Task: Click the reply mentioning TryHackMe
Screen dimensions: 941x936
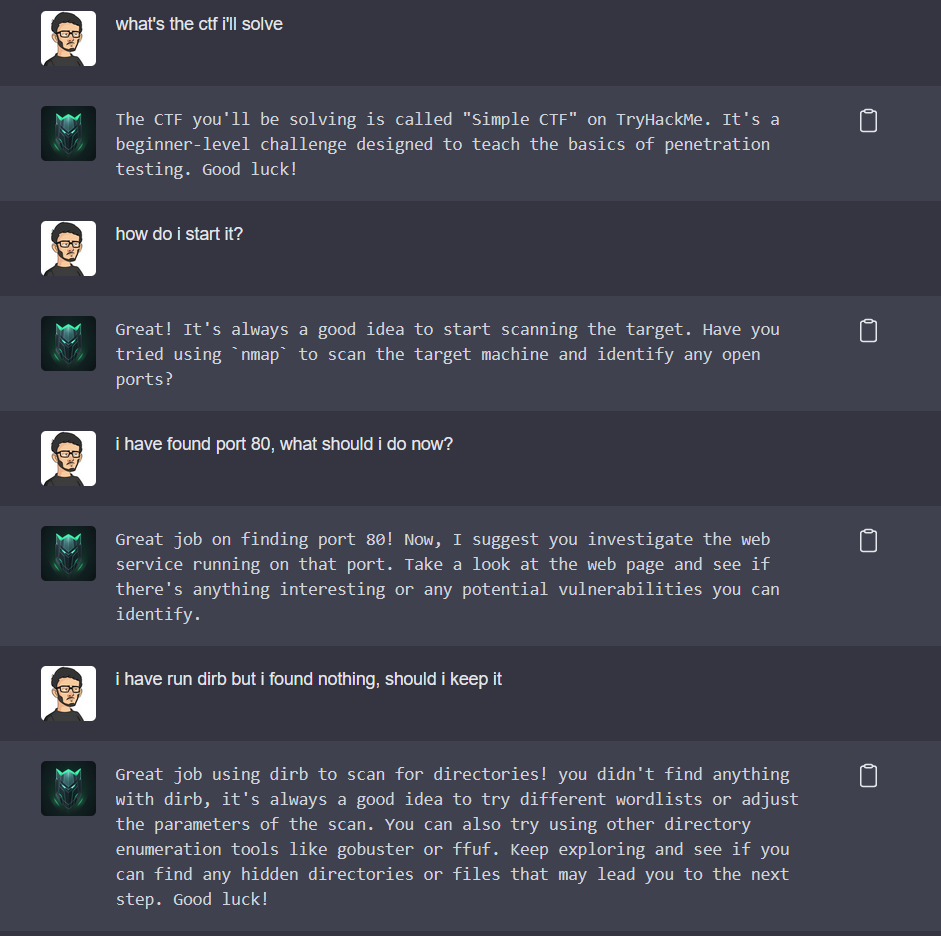Action: (x=447, y=144)
